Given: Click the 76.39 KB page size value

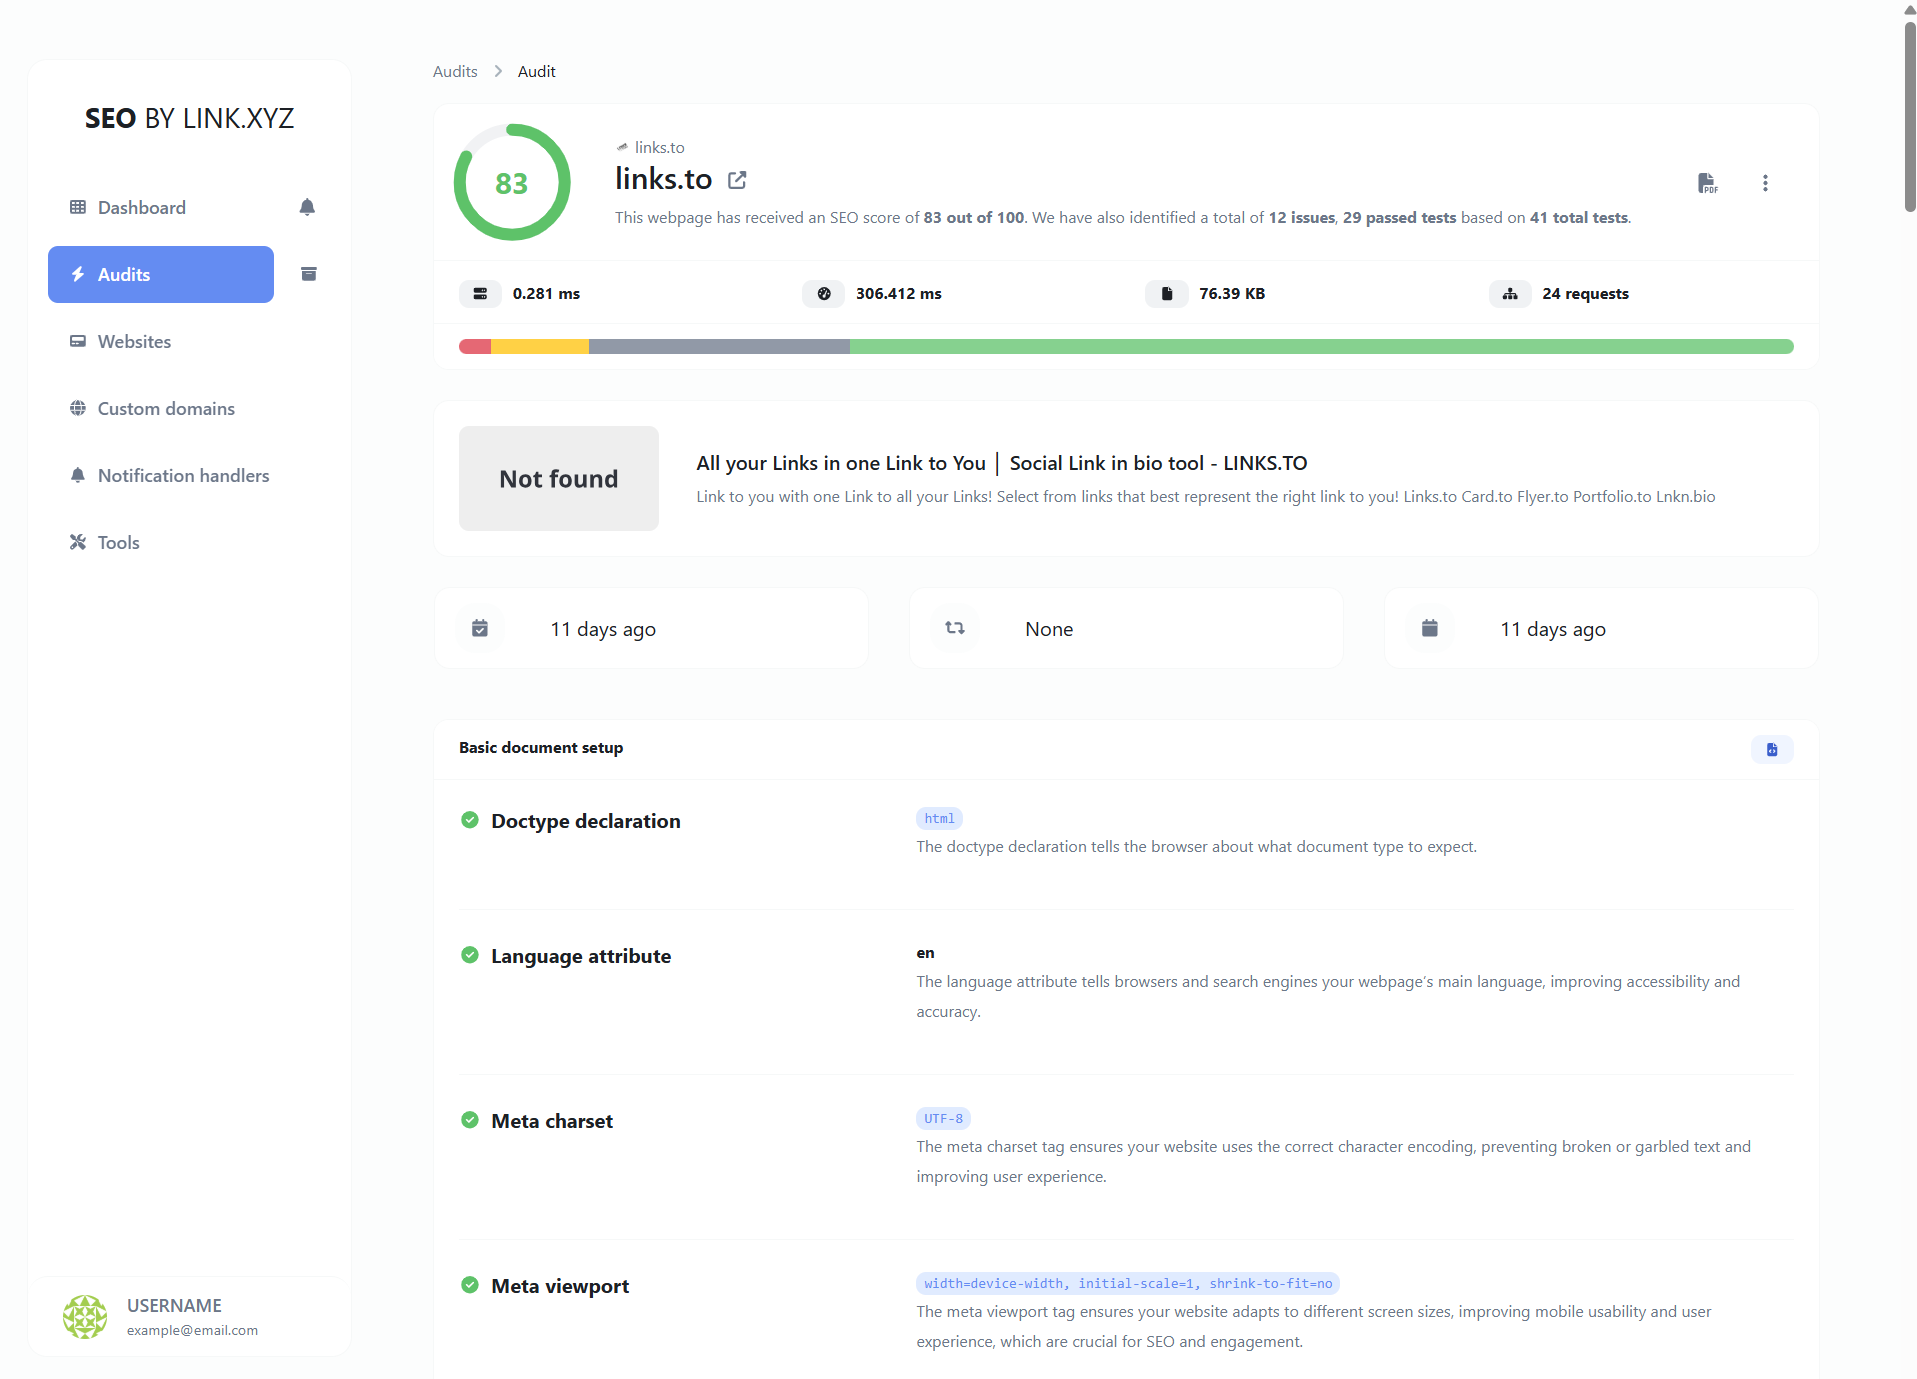Looking at the screenshot, I should click(1232, 293).
